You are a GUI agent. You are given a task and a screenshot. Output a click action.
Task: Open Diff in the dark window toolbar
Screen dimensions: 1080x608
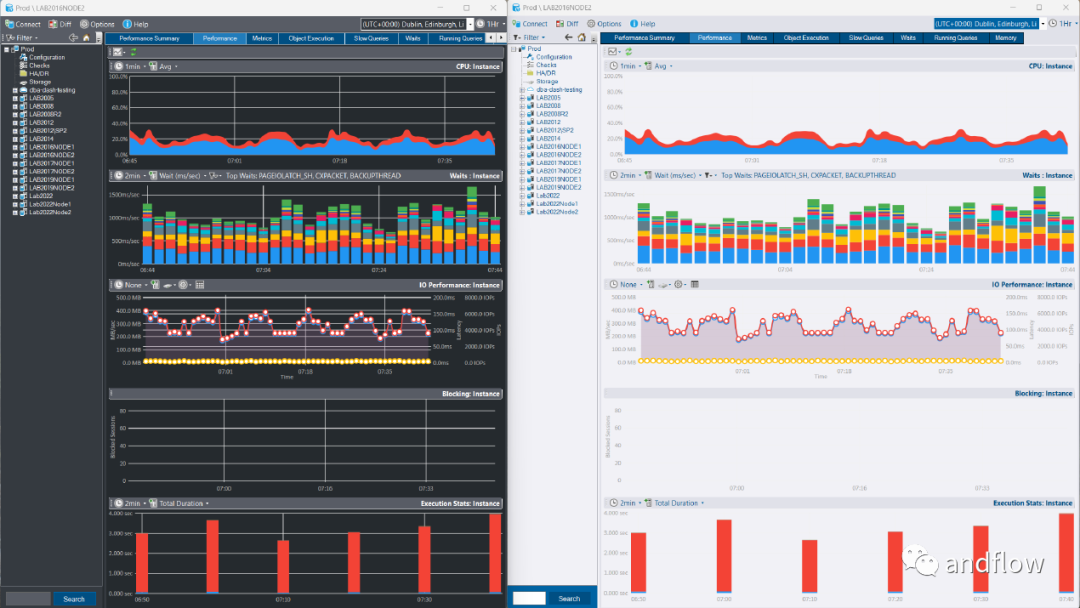[60, 24]
